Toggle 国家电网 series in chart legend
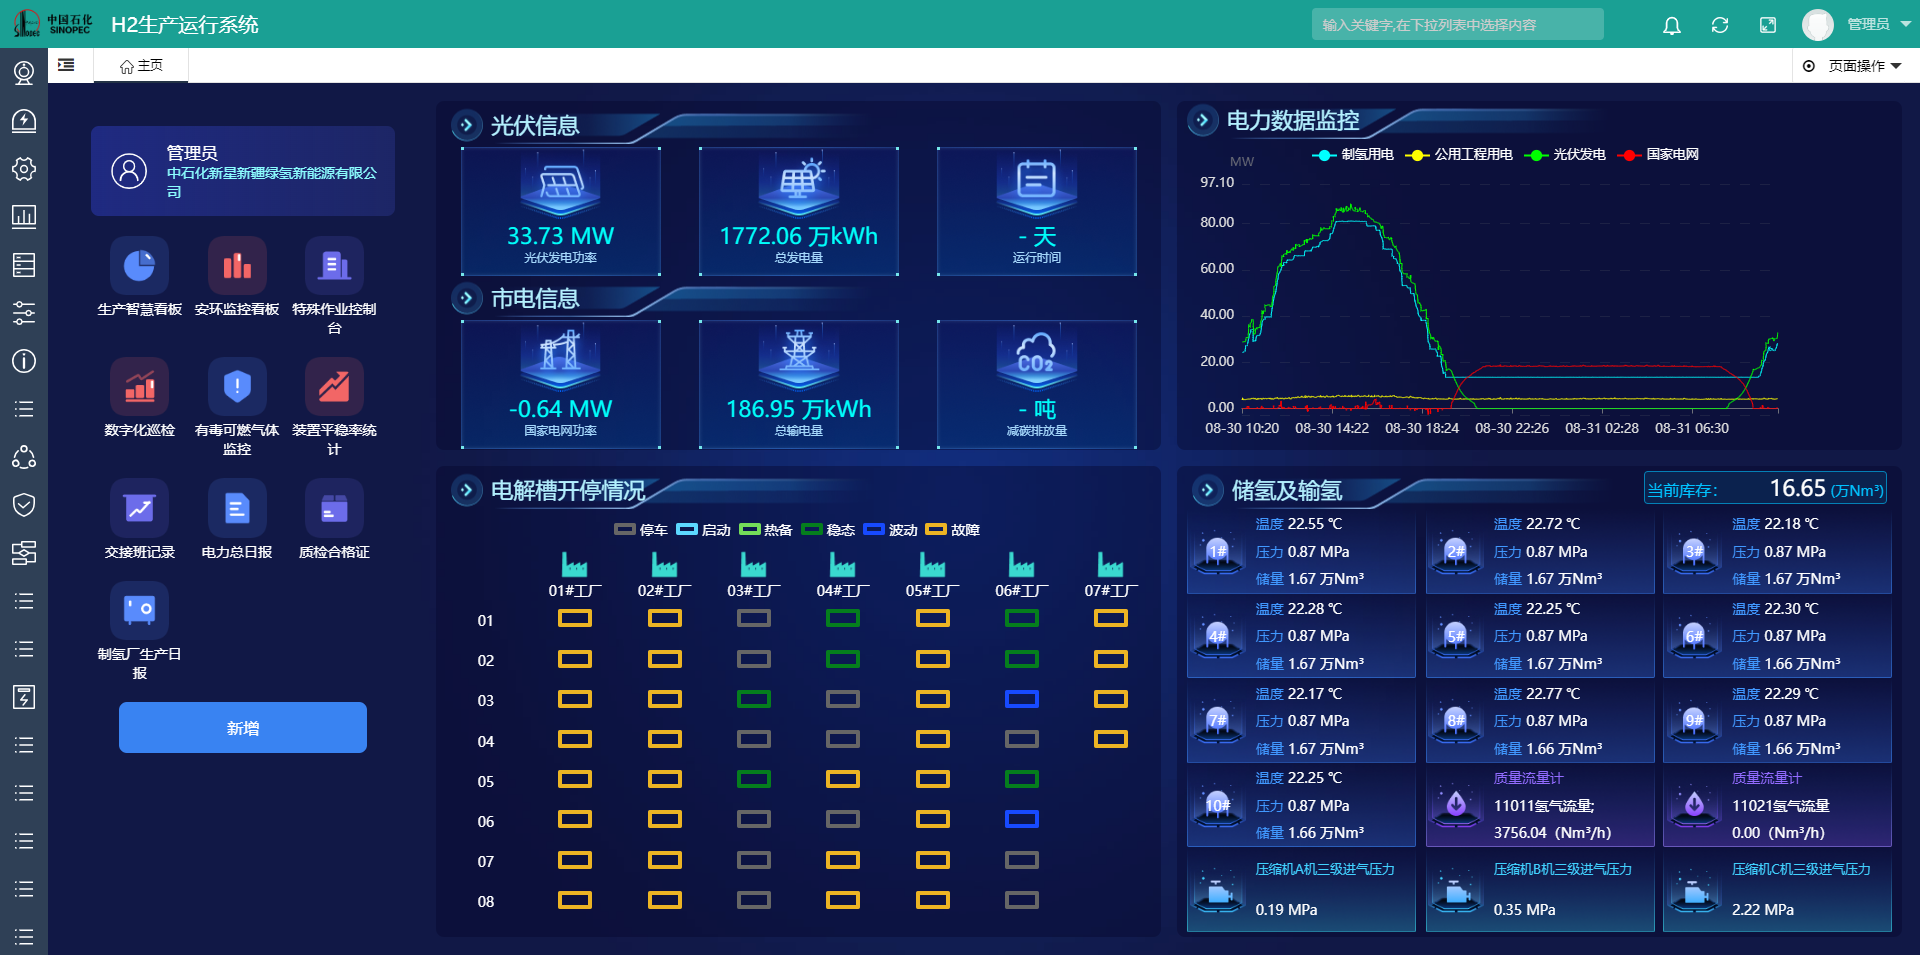 (1660, 155)
